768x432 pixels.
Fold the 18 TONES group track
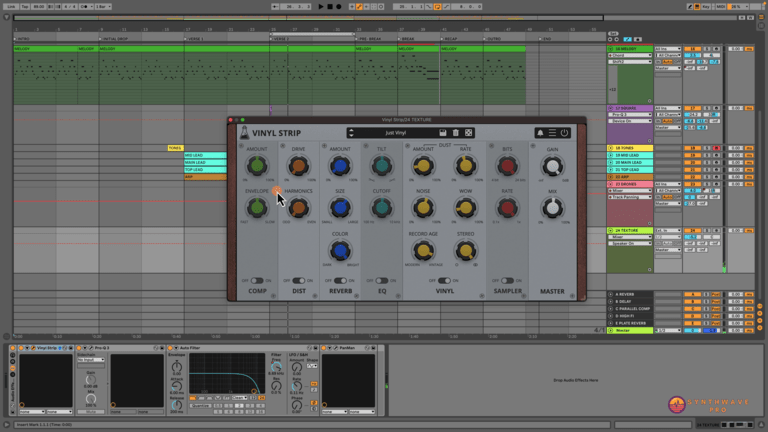610,148
